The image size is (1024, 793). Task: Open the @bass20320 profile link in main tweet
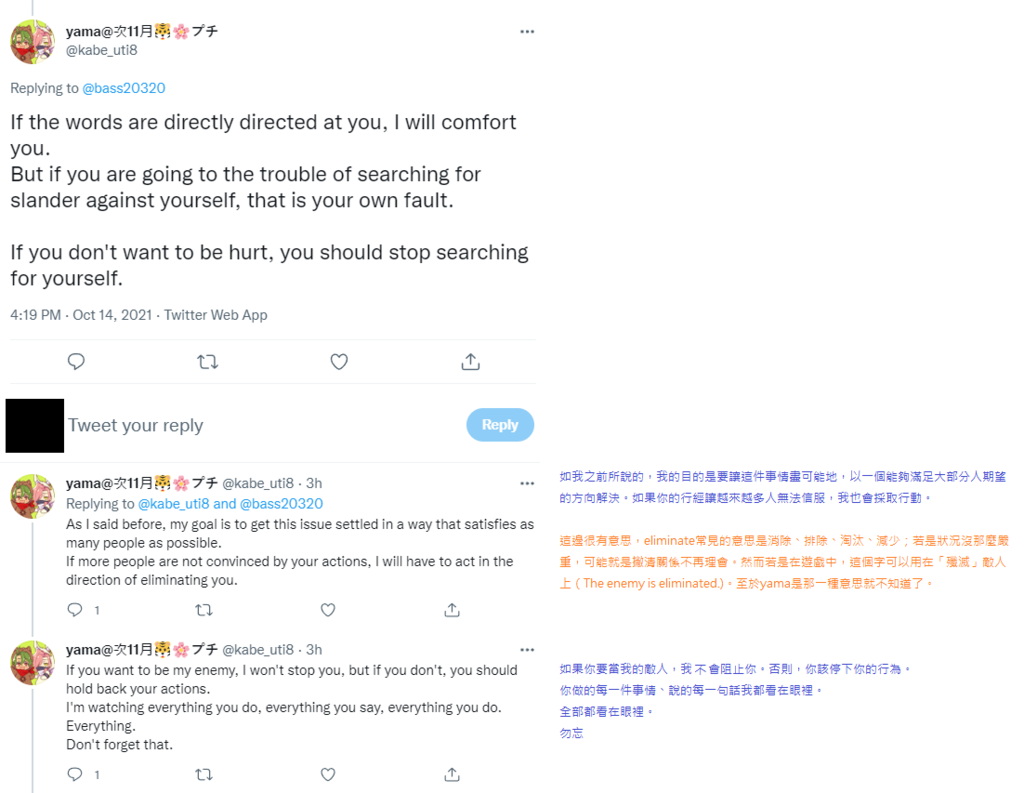coord(123,88)
